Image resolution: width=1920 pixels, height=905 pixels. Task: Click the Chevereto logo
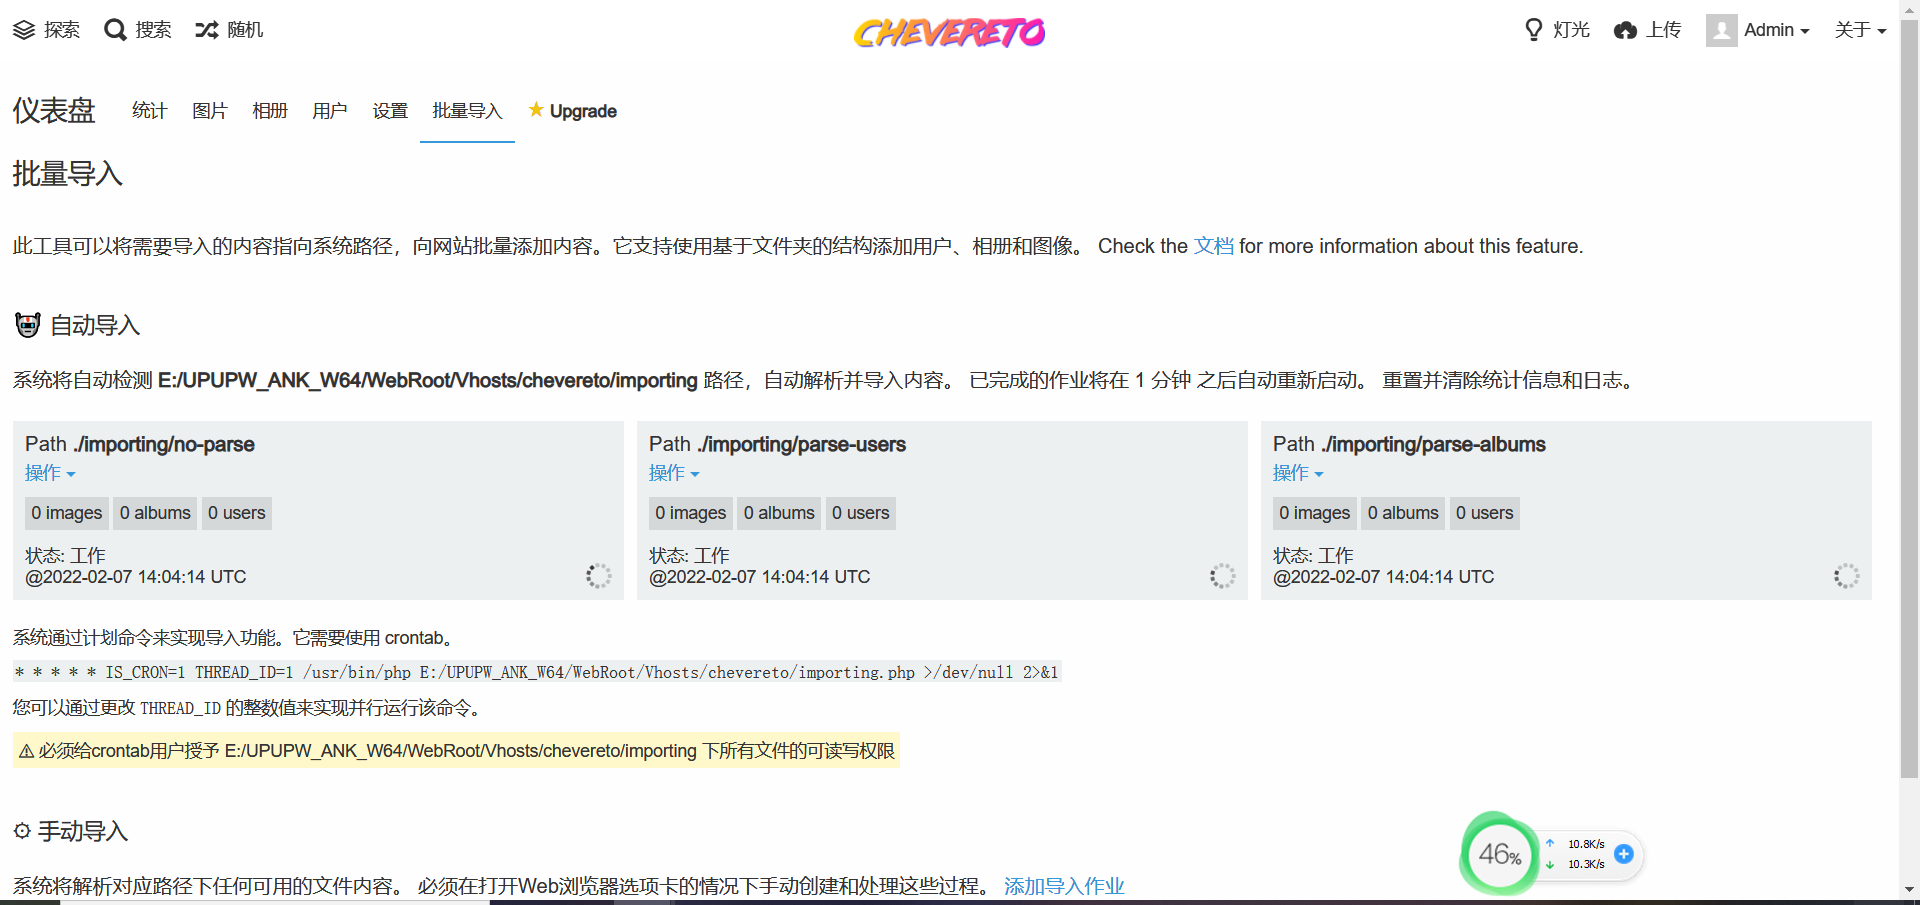pyautogui.click(x=949, y=32)
